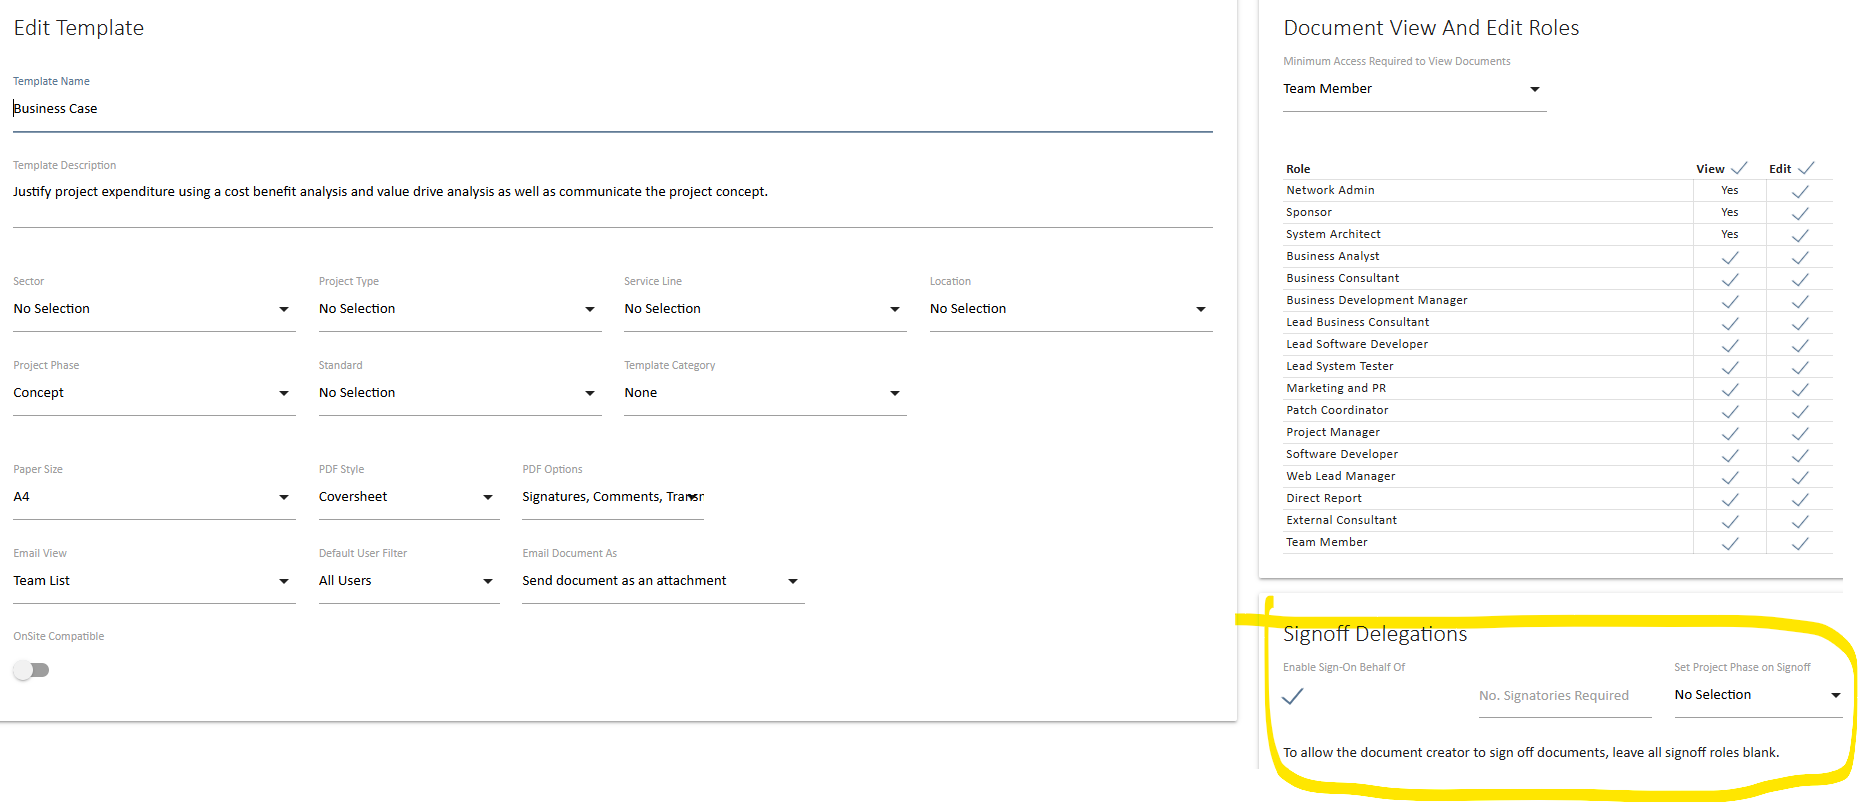
Task: Toggle Edit checkmark for System Architect
Action: tap(1800, 235)
